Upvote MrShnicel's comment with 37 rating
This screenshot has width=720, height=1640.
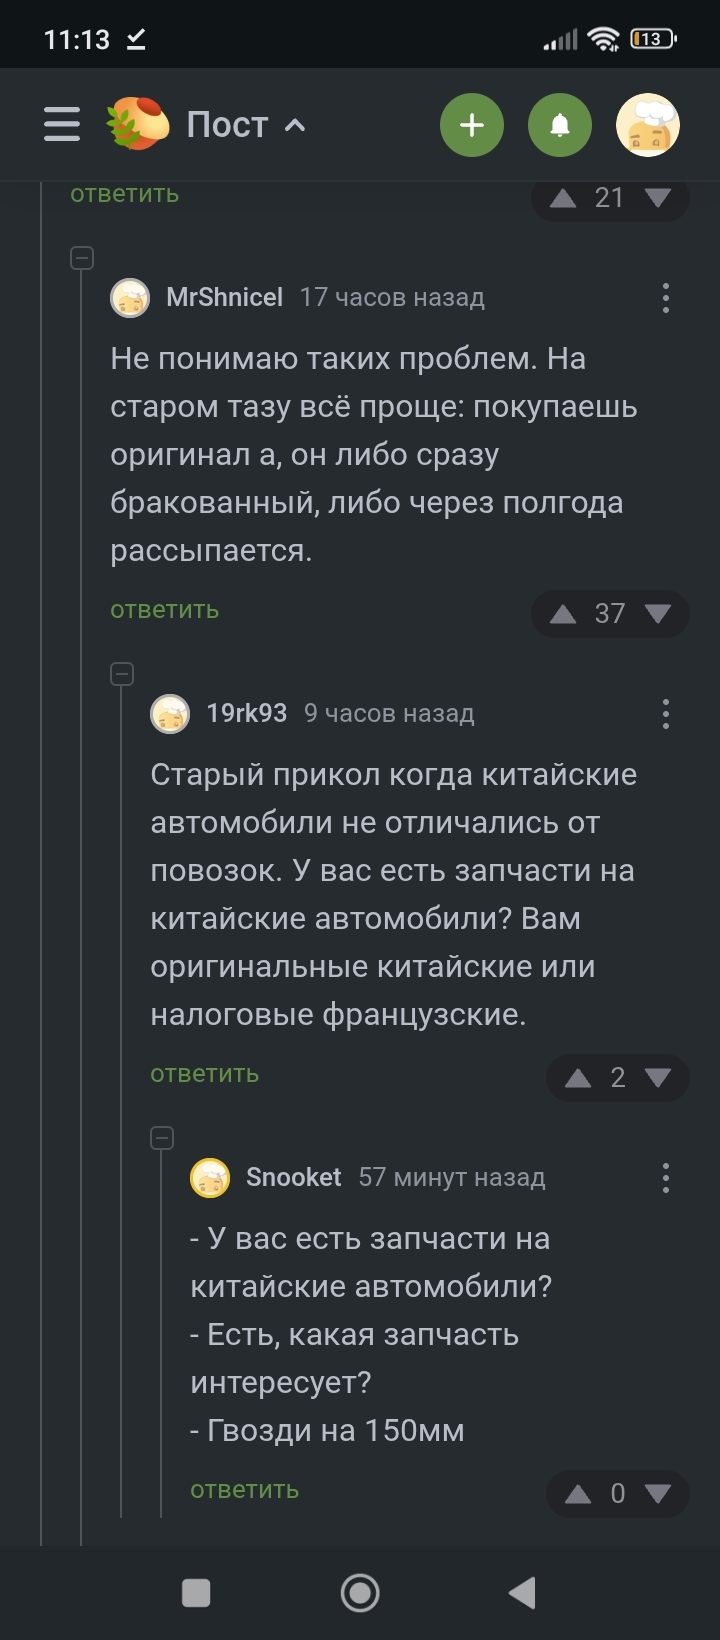coord(563,614)
